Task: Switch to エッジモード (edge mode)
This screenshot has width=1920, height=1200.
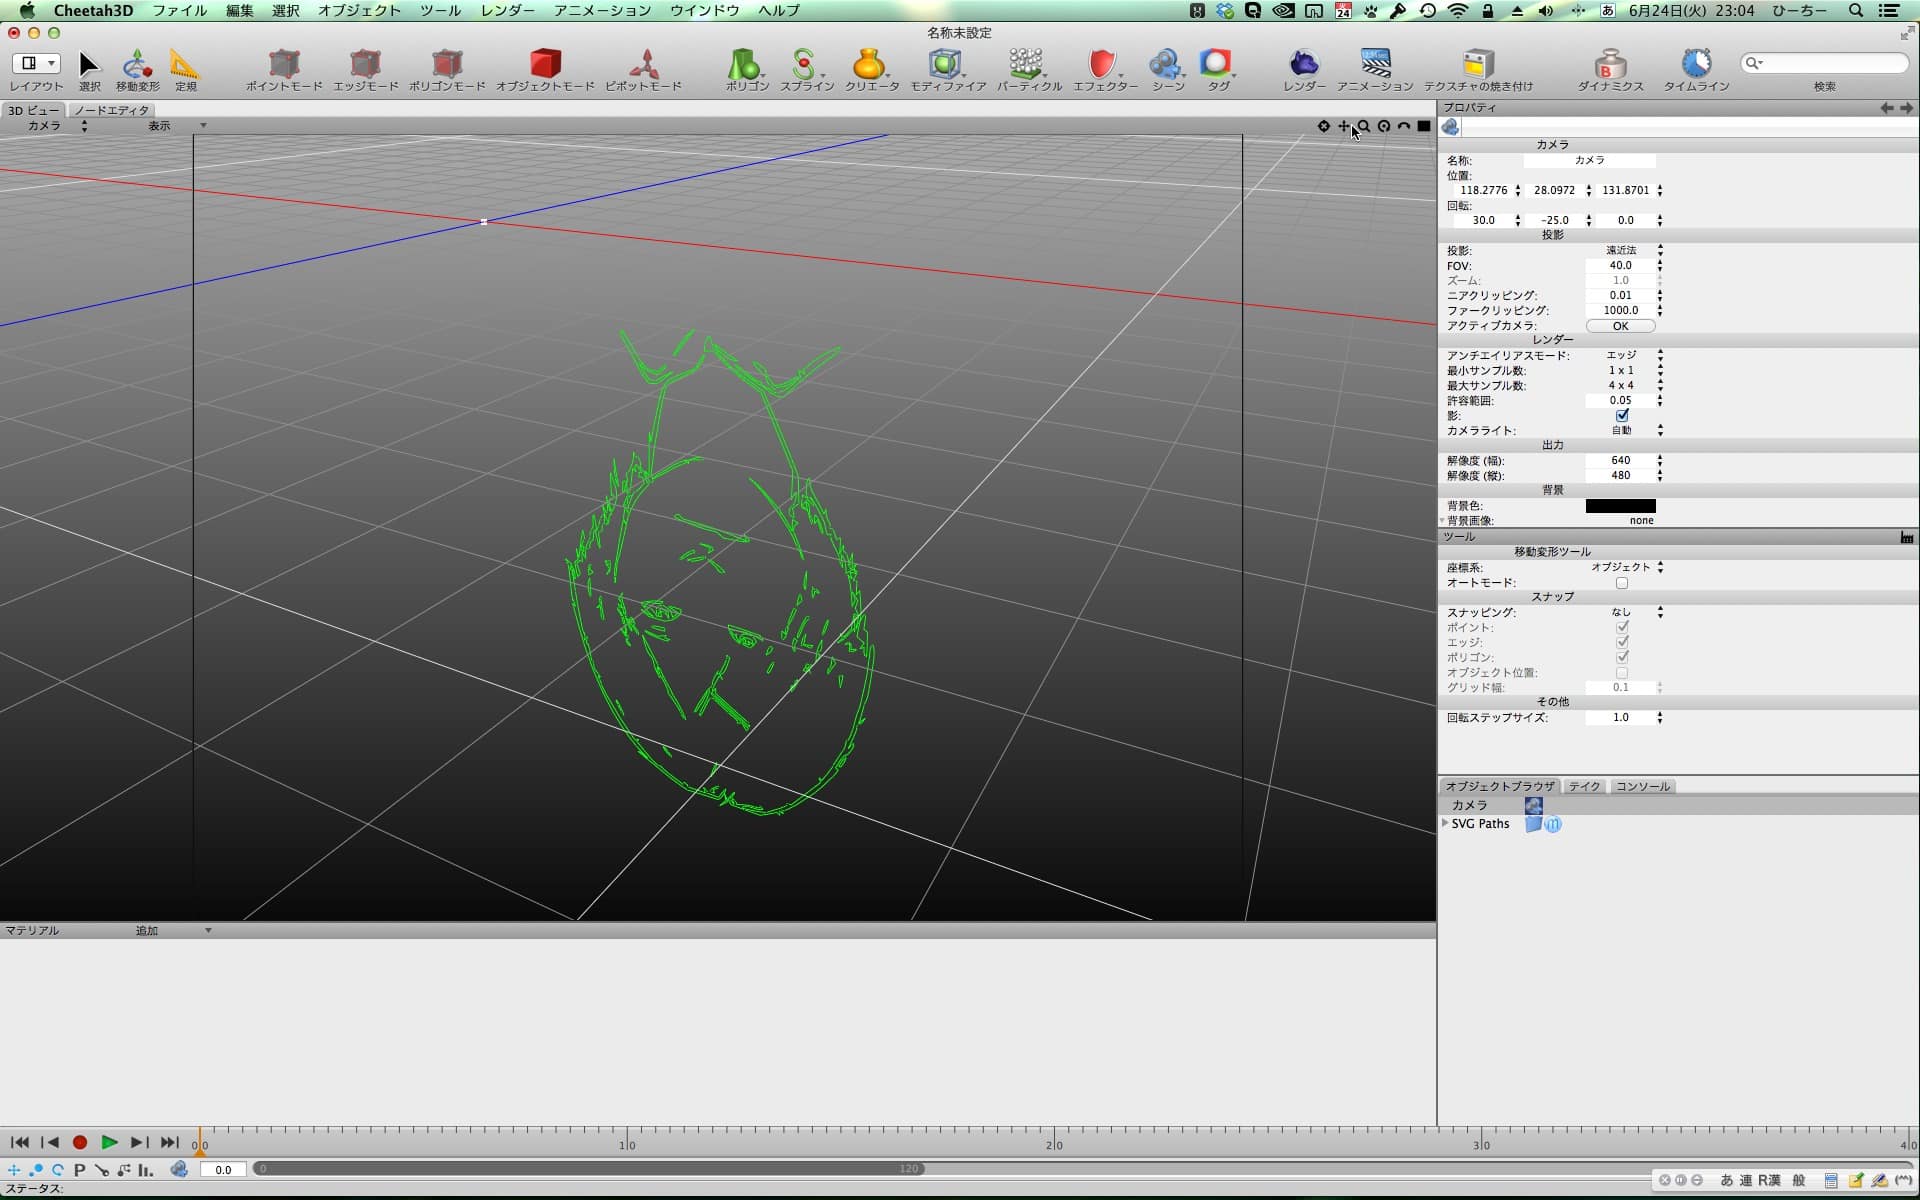Action: point(365,65)
